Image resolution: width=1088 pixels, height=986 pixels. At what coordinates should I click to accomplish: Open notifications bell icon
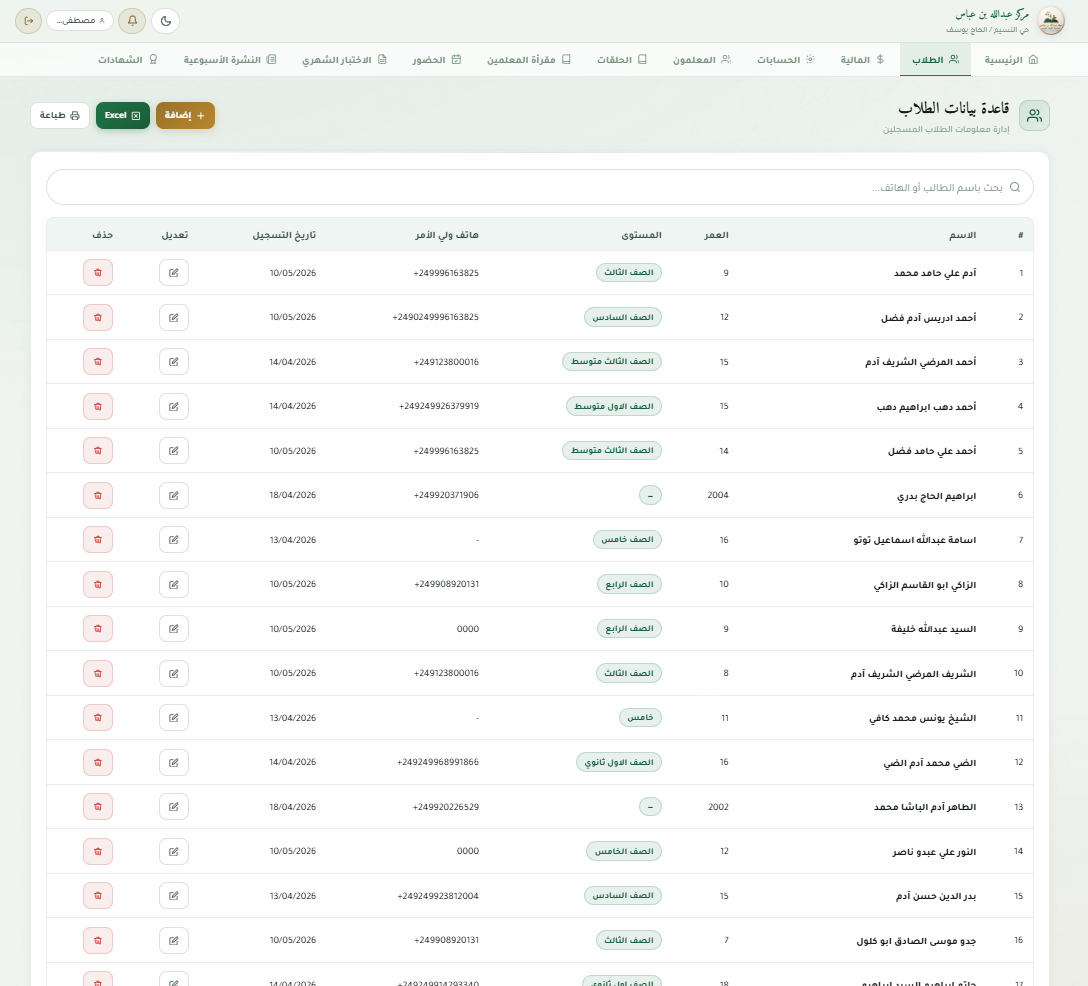click(x=132, y=21)
